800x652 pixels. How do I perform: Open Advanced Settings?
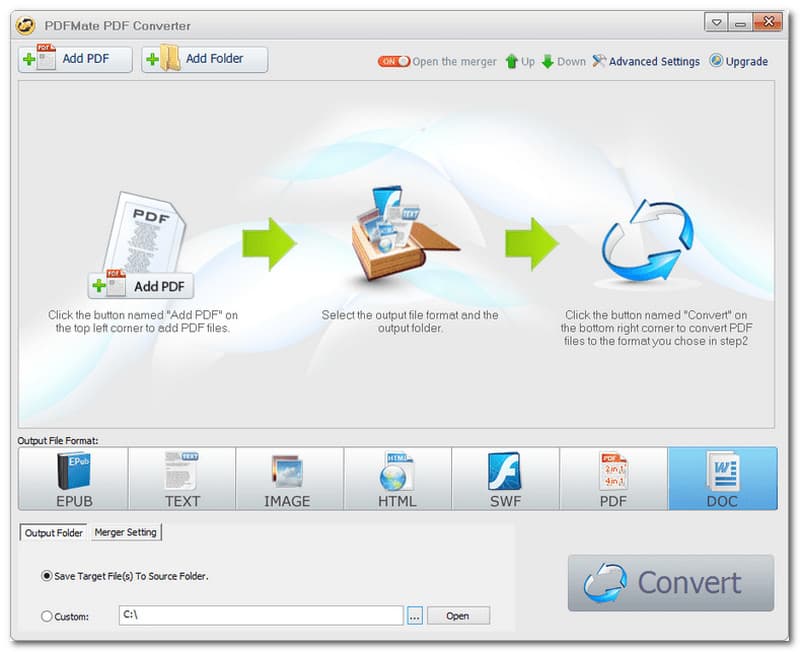(x=646, y=62)
